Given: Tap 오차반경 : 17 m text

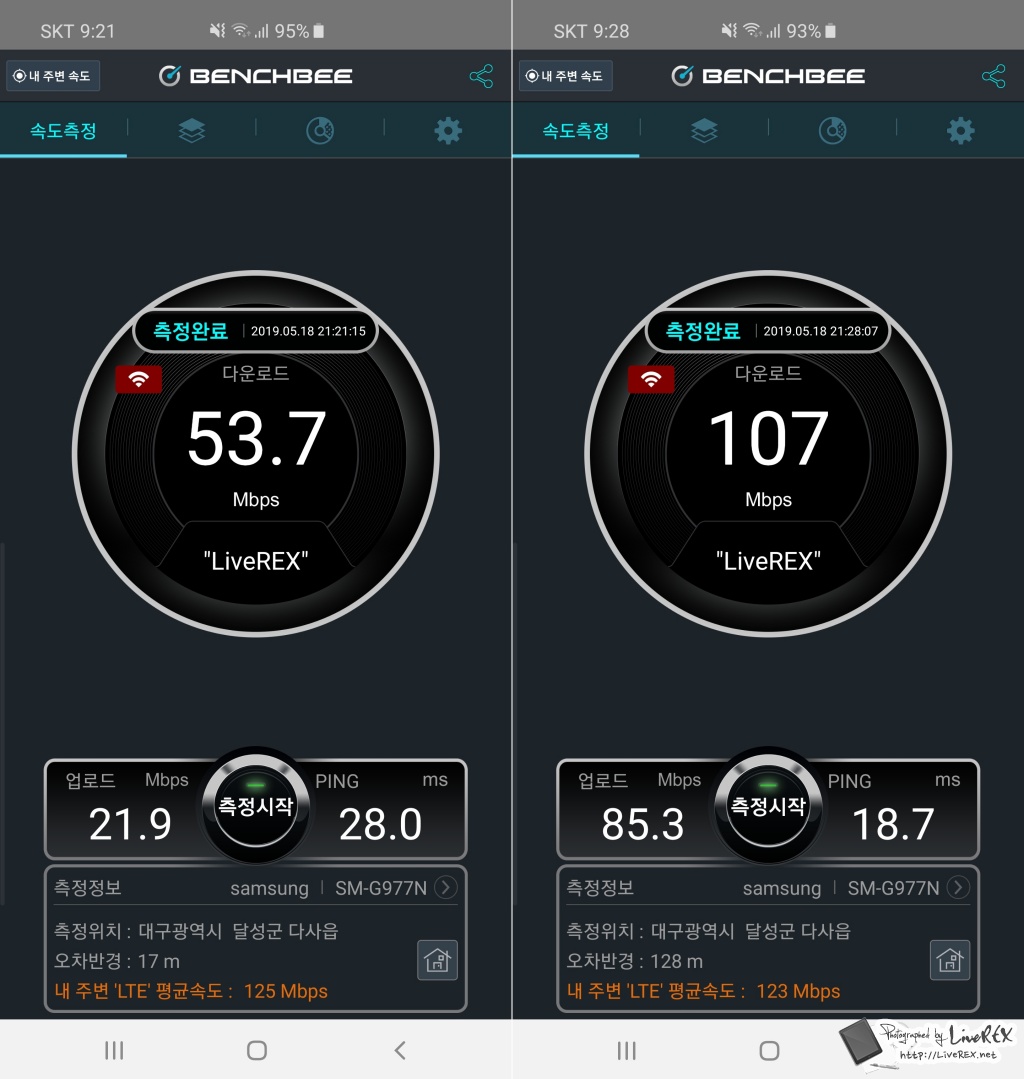Looking at the screenshot, I should point(117,961).
